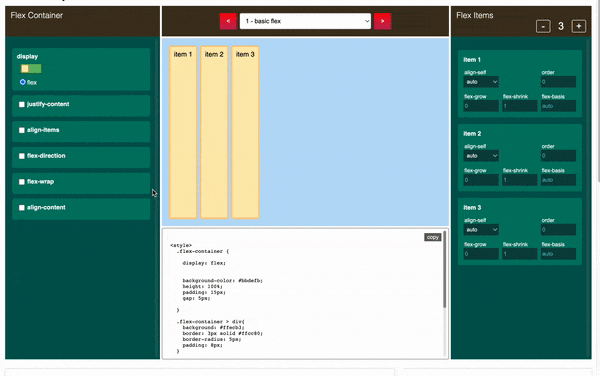Click item 2 order input field
Image resolution: width=600 pixels, height=376 pixels.
(558, 156)
